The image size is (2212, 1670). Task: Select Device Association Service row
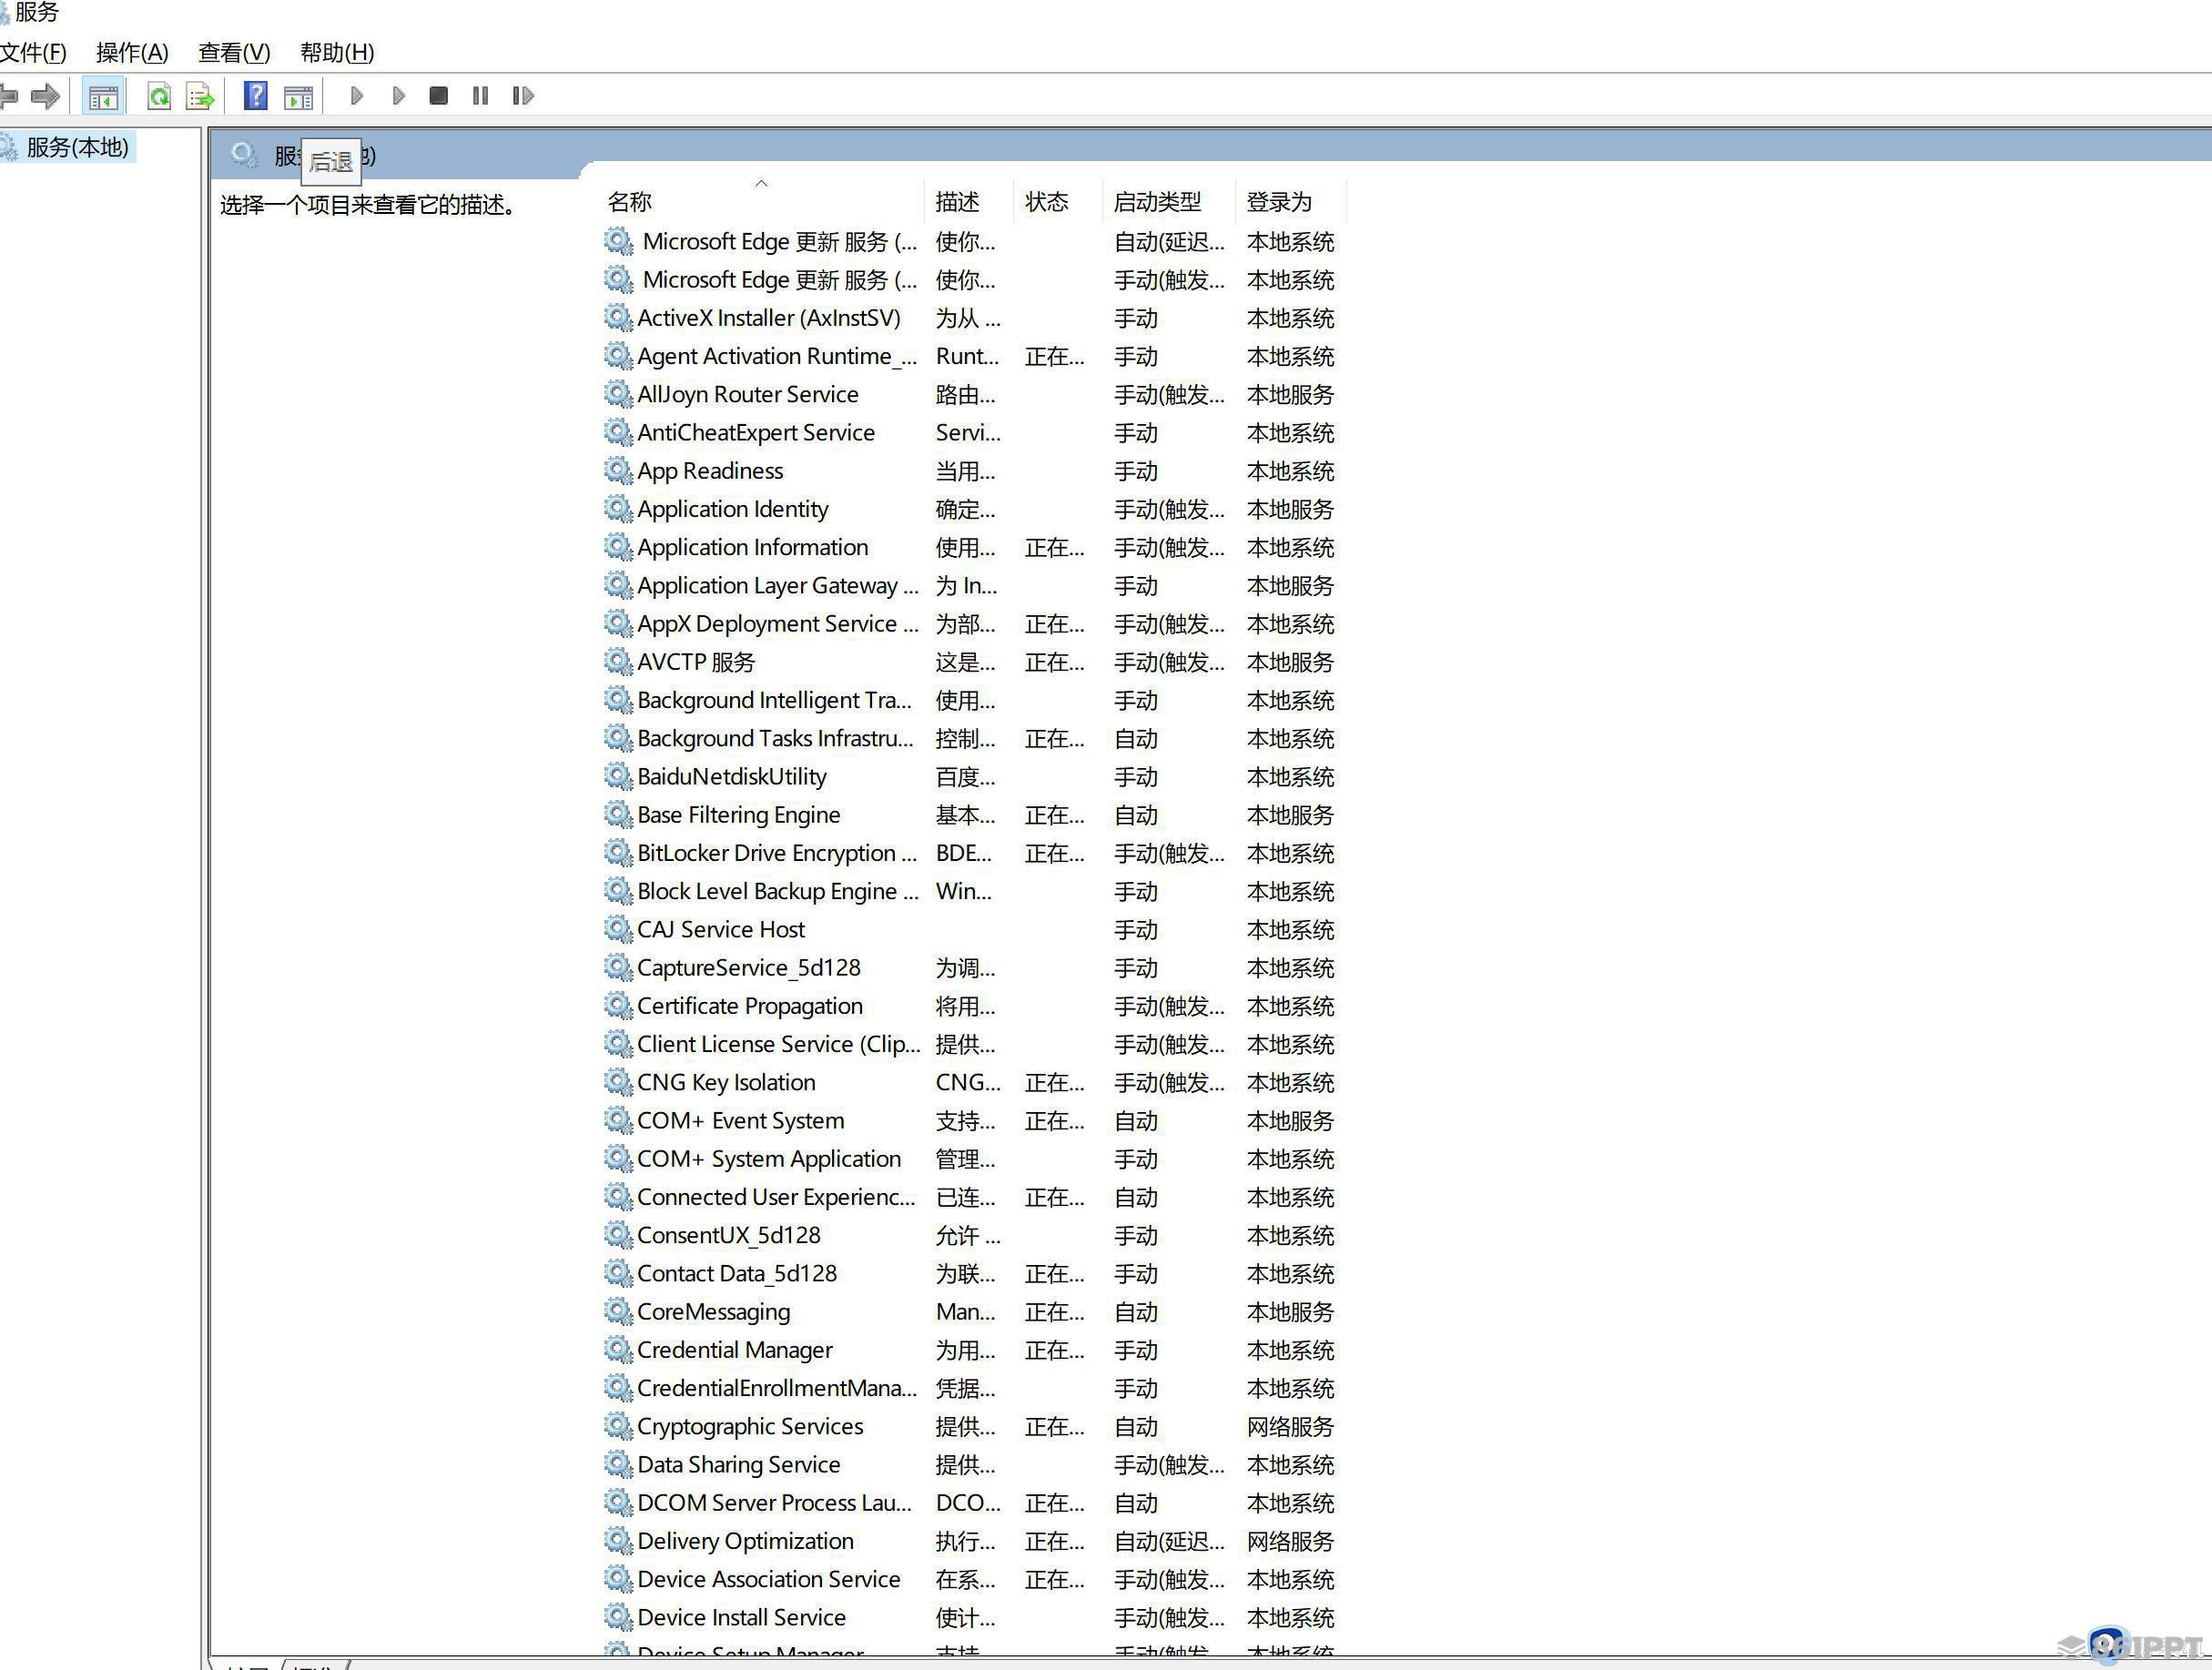[972, 1579]
